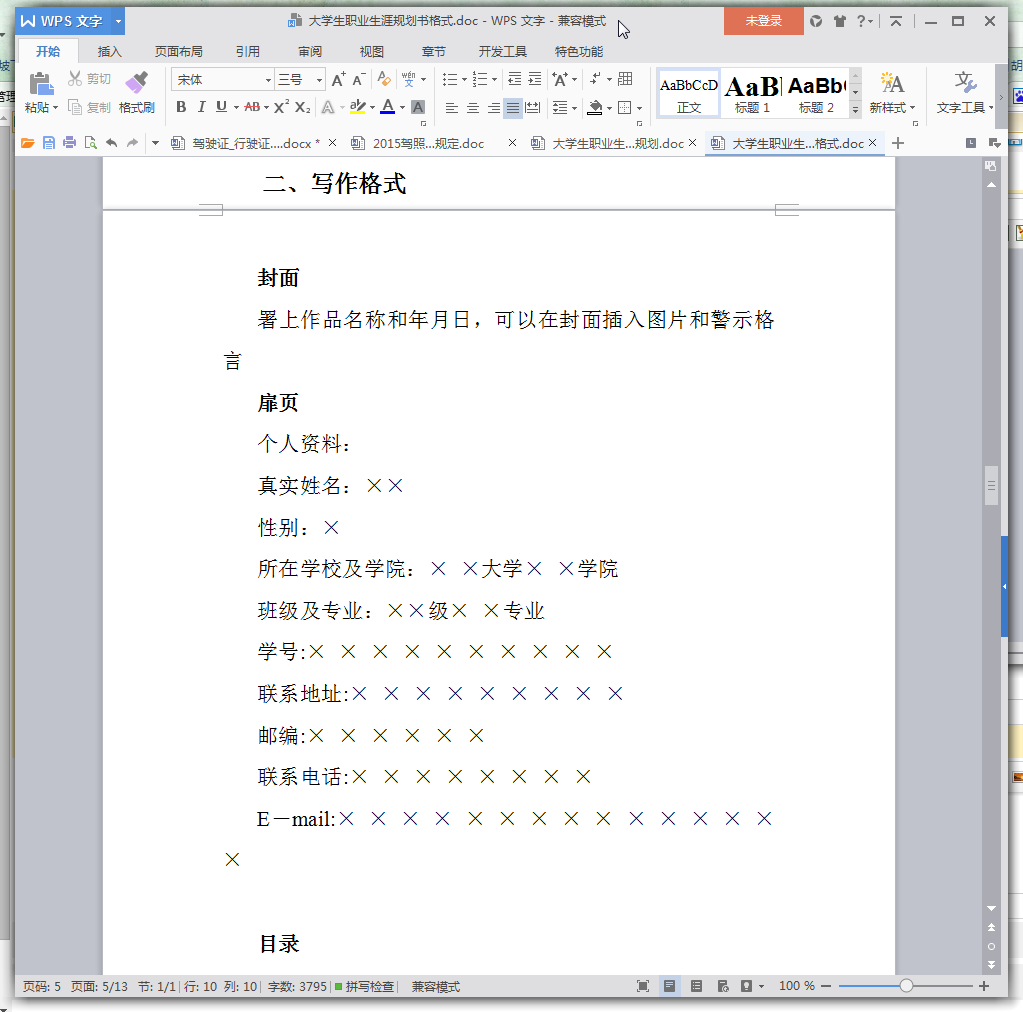Click the zoom slider in status bar
The image size is (1023, 1012).
tap(906, 986)
